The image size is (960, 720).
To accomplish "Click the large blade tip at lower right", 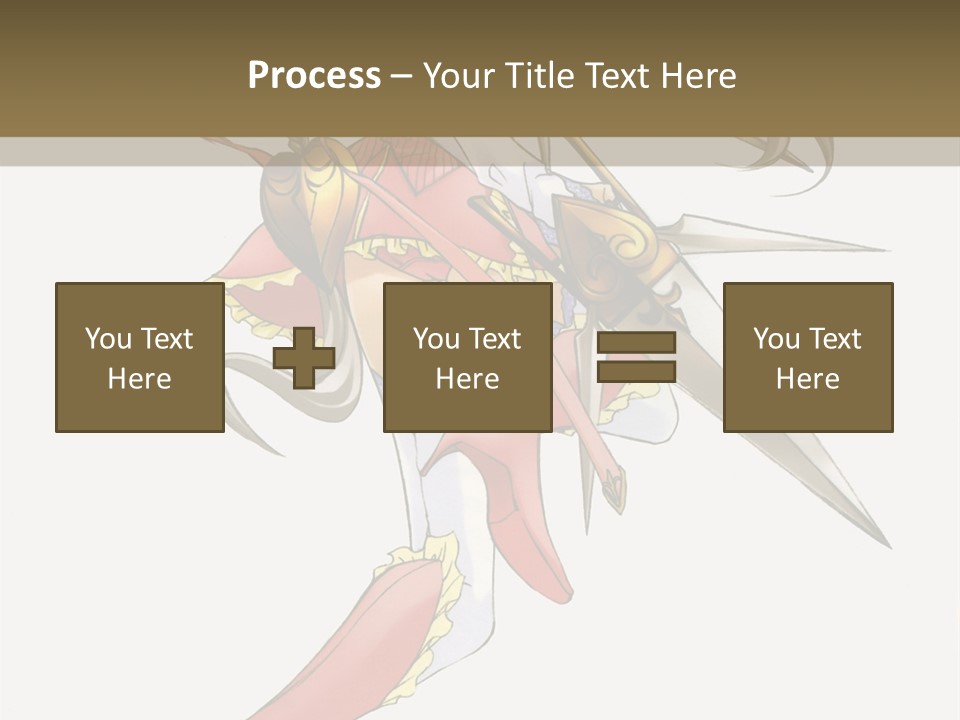I will coord(820,484).
